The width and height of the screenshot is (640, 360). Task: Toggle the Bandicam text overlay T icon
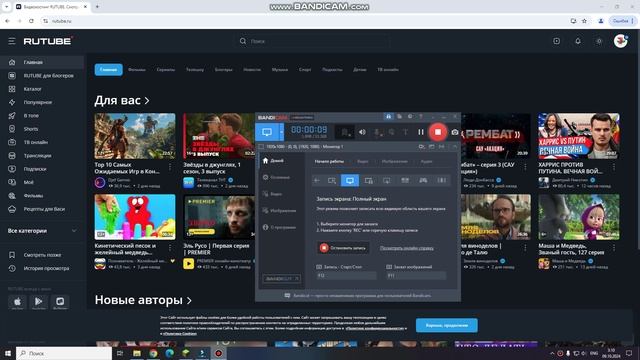[405, 132]
